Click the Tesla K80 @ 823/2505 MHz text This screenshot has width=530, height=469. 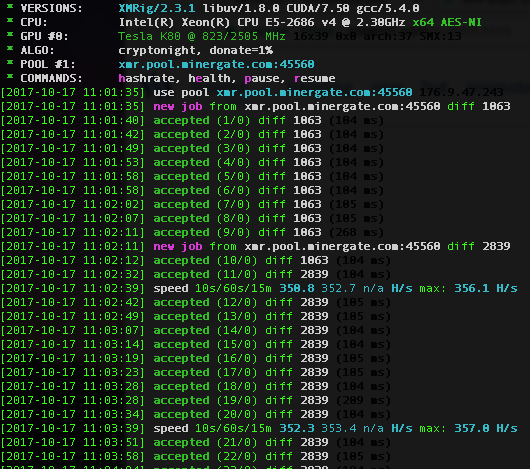point(202,36)
